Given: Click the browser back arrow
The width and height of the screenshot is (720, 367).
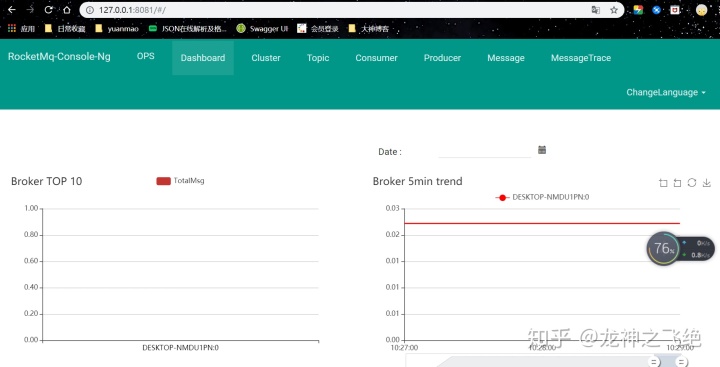Looking at the screenshot, I should pos(12,10).
